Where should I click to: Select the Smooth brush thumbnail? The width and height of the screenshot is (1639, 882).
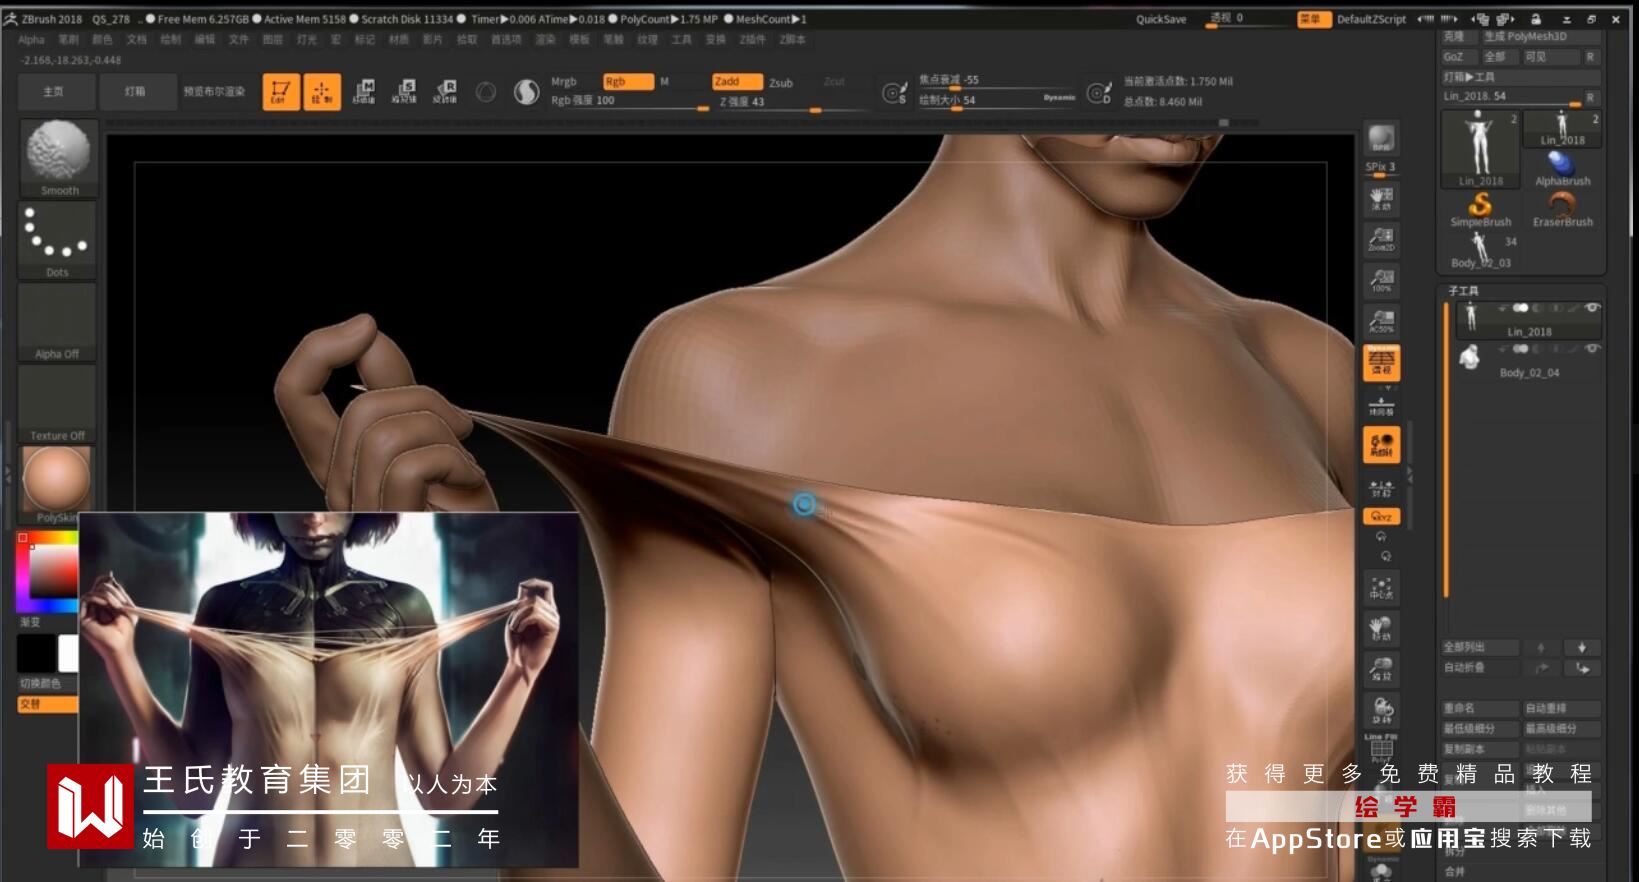tap(58, 157)
